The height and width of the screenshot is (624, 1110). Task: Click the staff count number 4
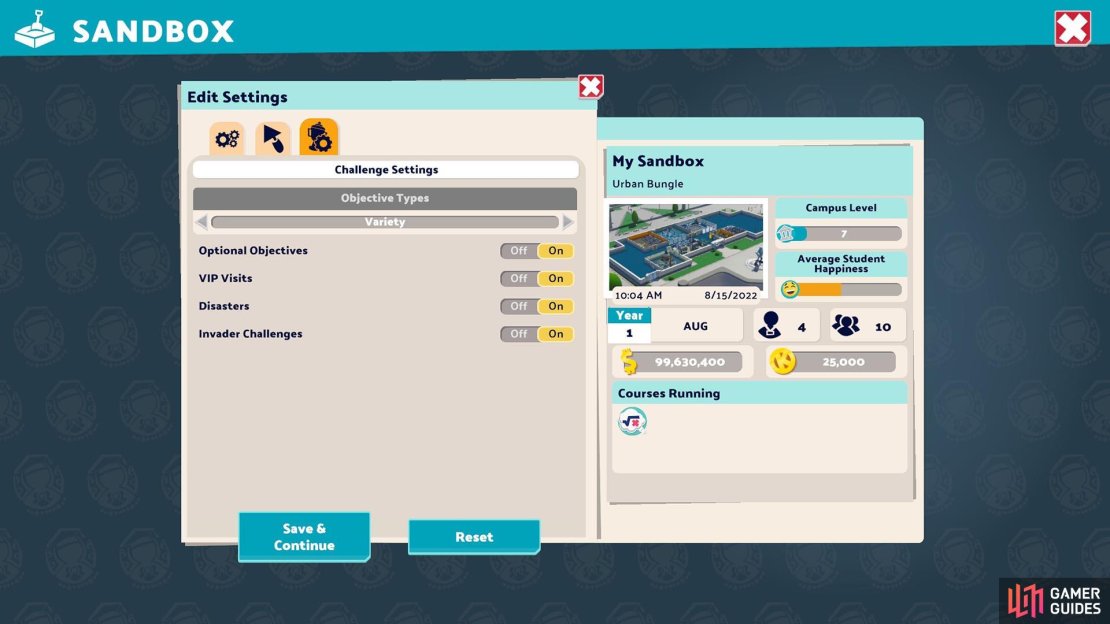pos(801,327)
